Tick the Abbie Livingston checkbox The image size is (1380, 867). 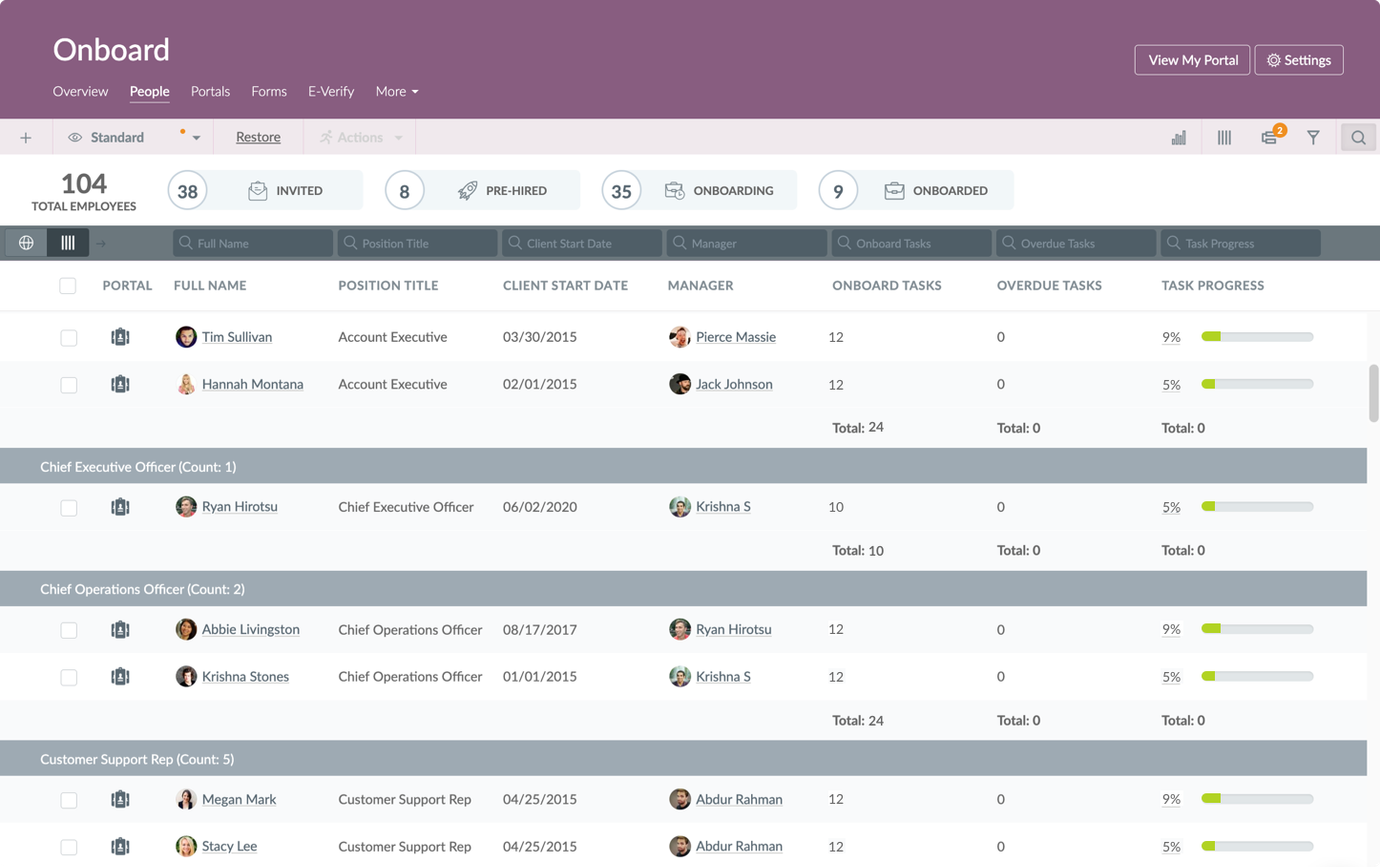pyautogui.click(x=68, y=630)
